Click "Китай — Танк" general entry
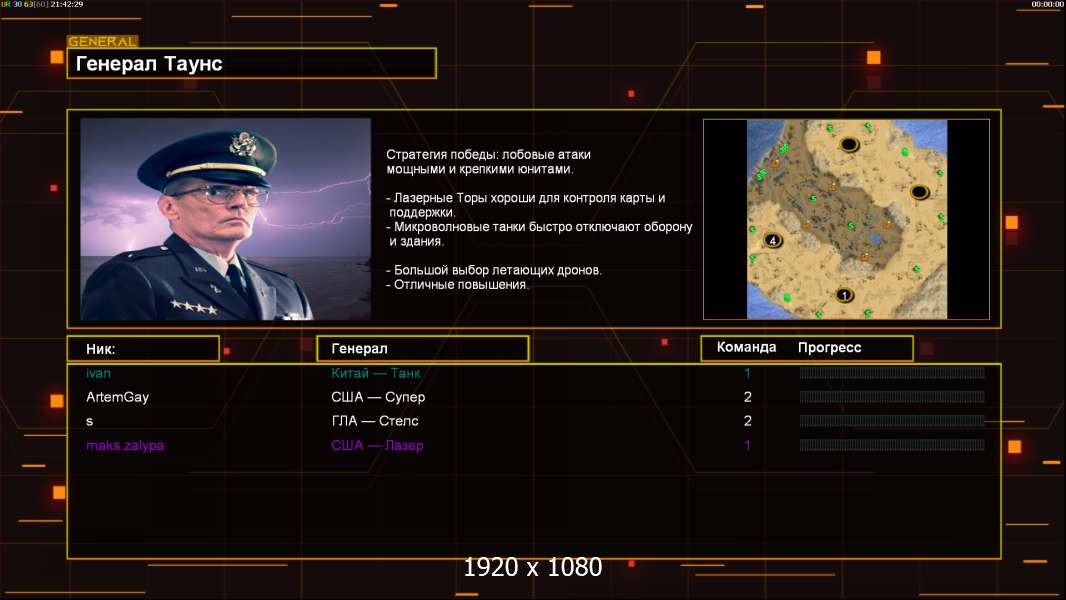Viewport: 1066px width, 600px height. click(376, 373)
